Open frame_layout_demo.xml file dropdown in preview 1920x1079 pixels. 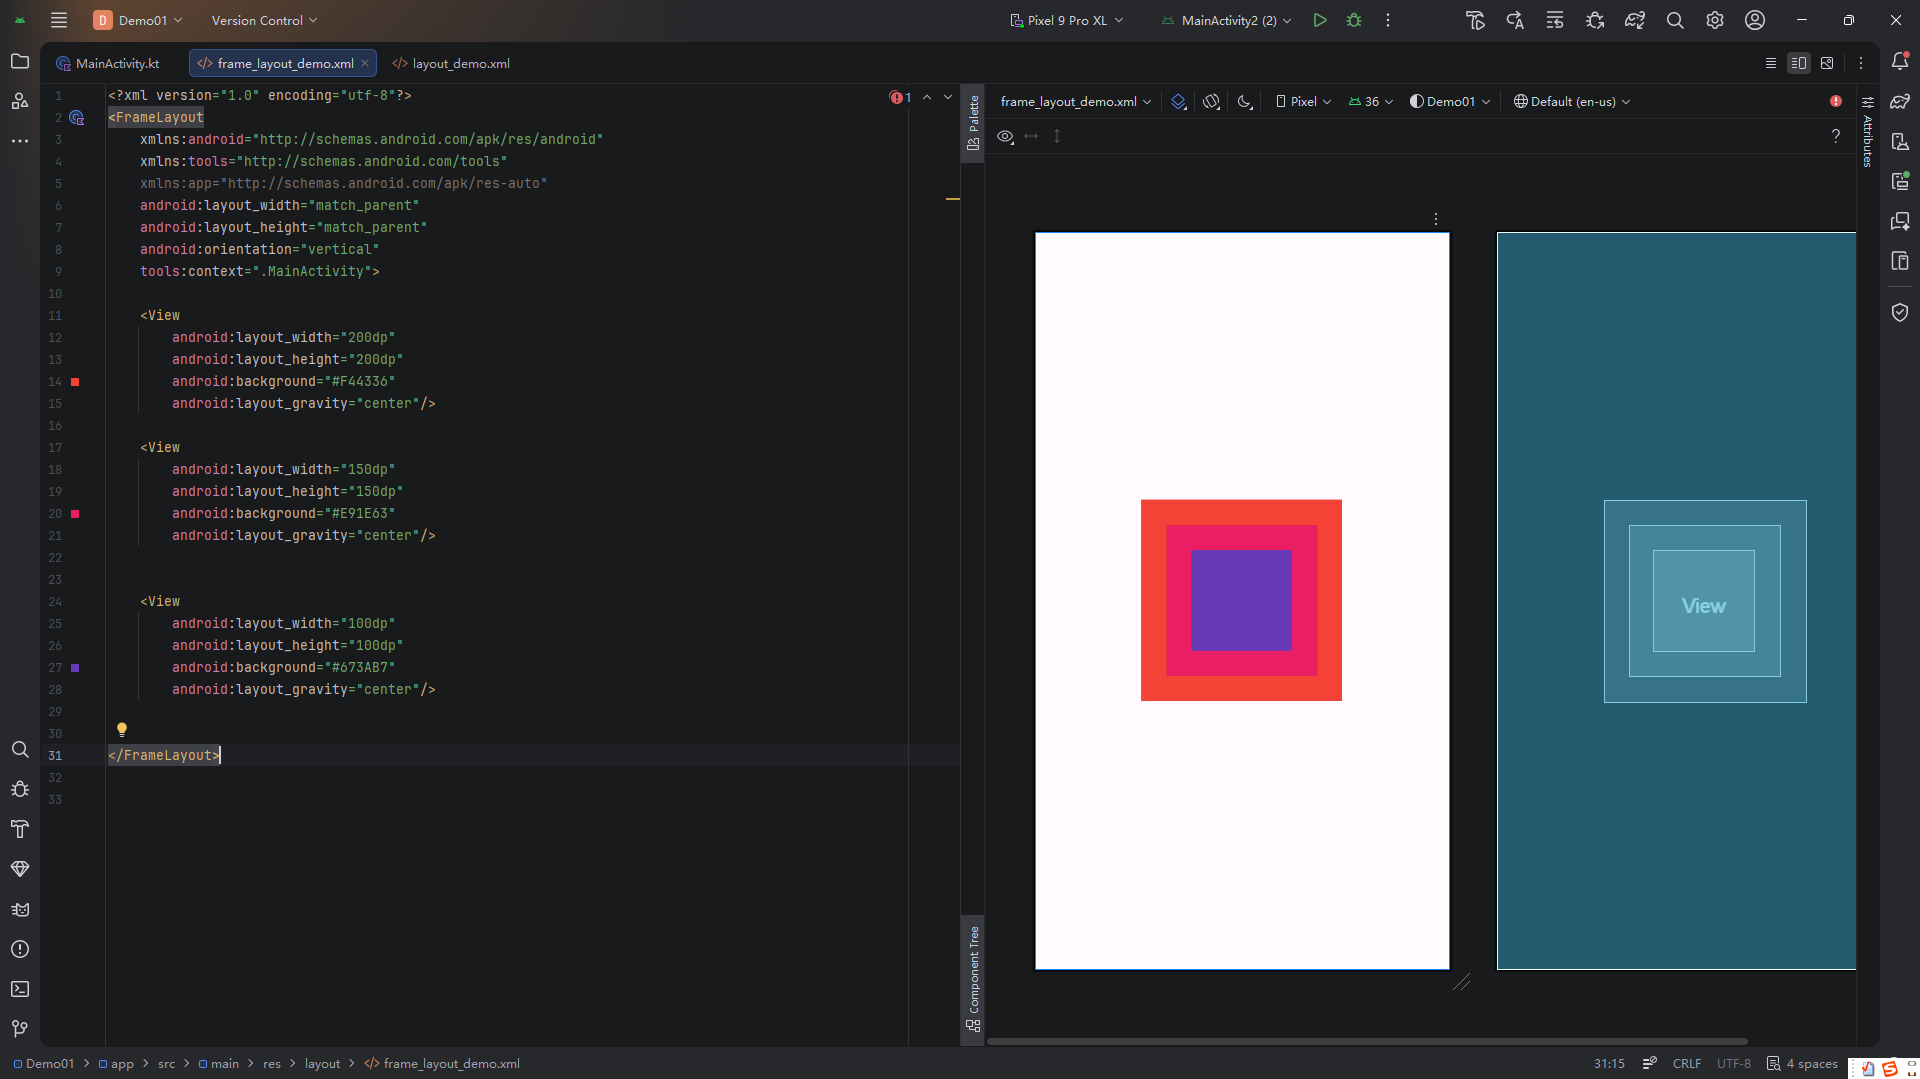[1075, 102]
